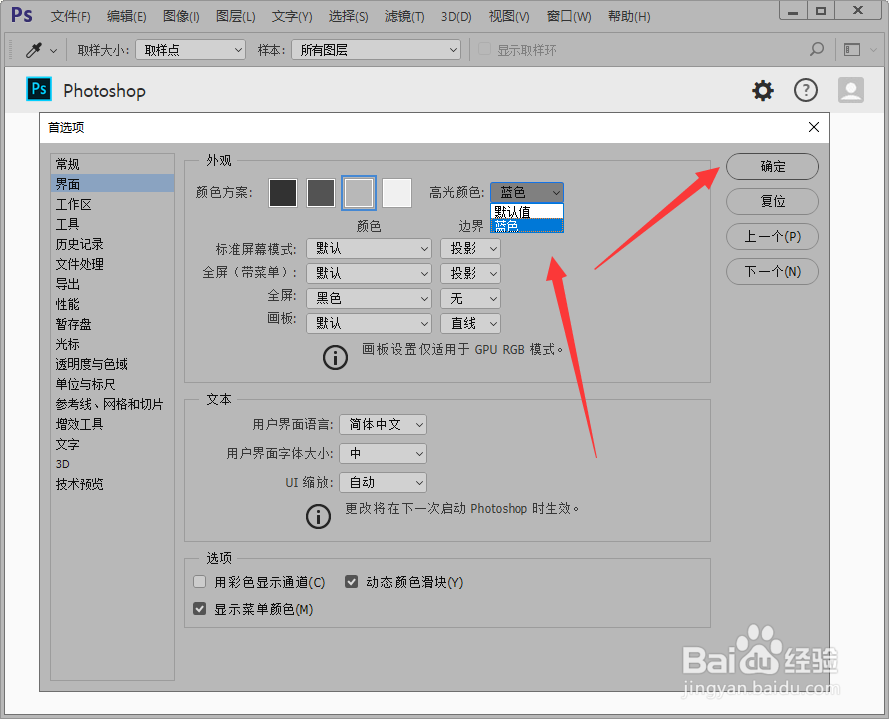Click the blue Ps logo beside Photoshop

39,89
